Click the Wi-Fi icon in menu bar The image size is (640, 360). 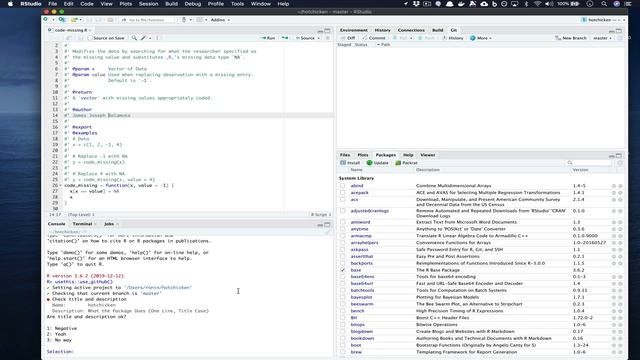pos(538,4)
